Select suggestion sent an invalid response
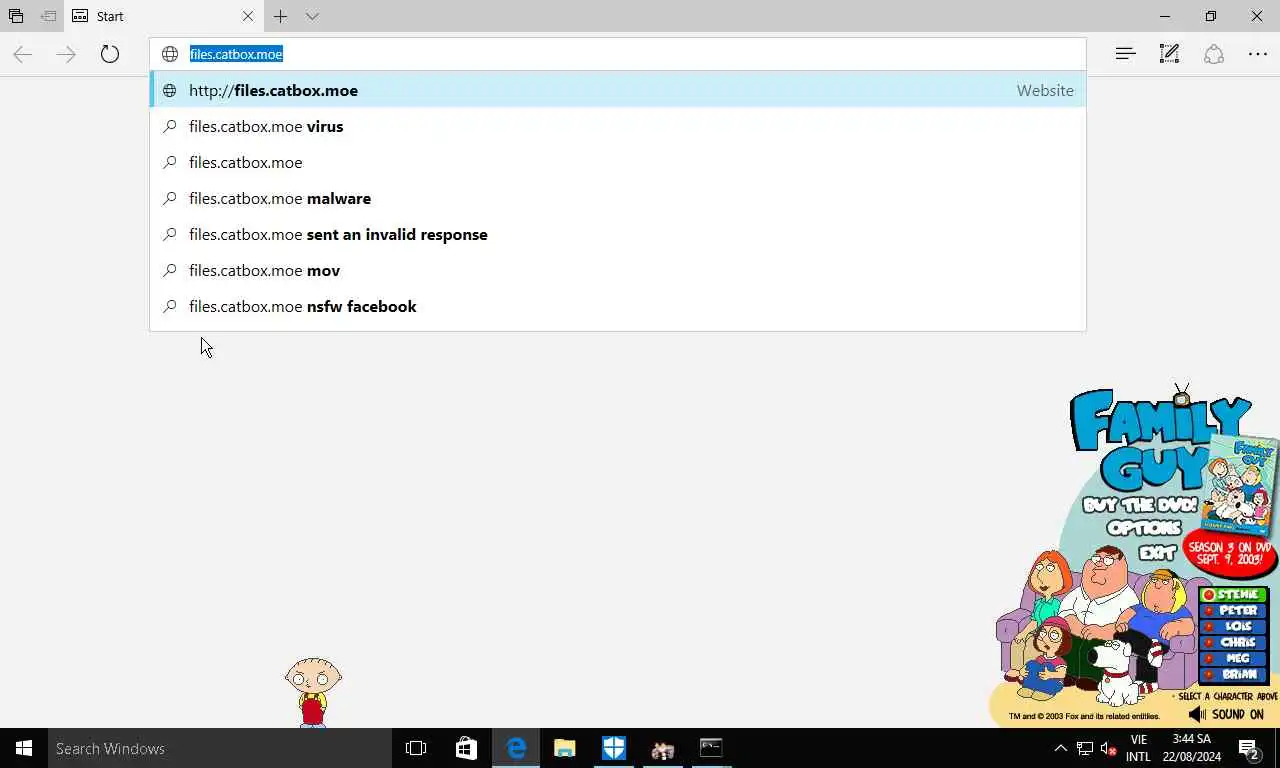The image size is (1280, 768). (618, 234)
